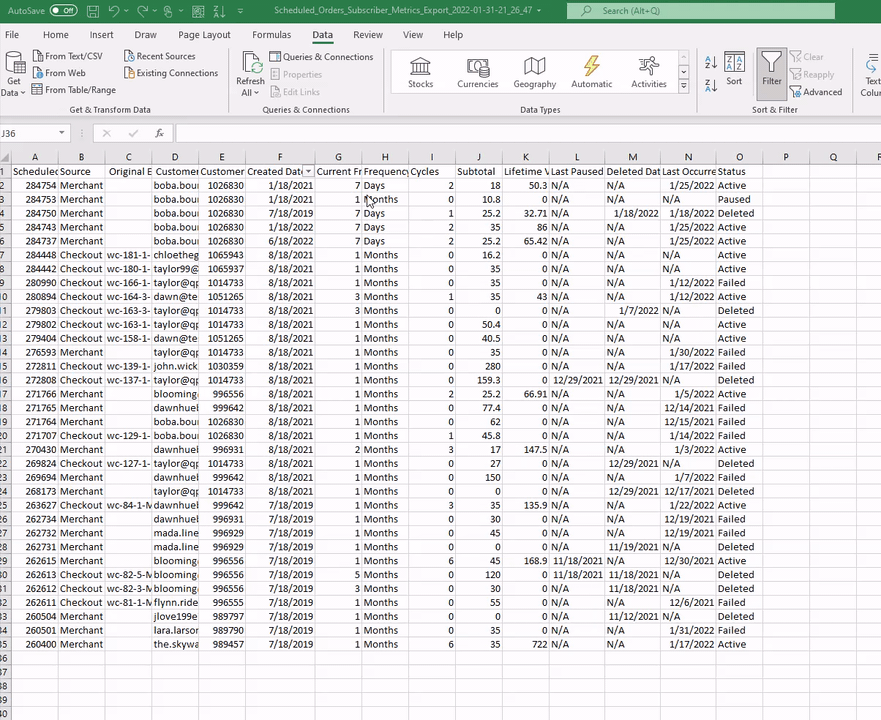Viewport: 881px width, 720px height.
Task: Click the 'Paused' status cell
Action: point(739,200)
